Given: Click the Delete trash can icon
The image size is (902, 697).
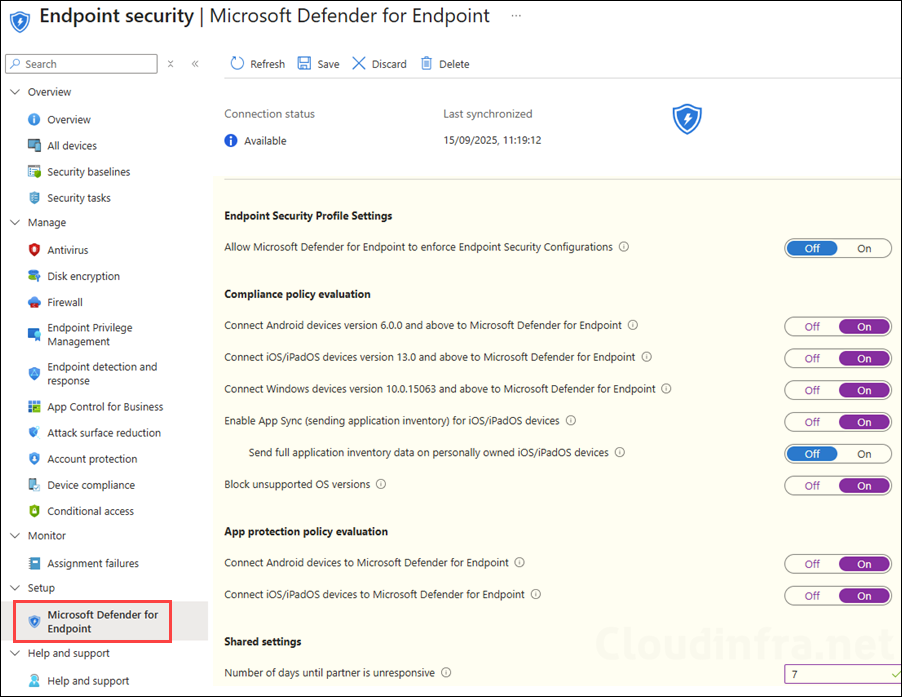Looking at the screenshot, I should [426, 63].
